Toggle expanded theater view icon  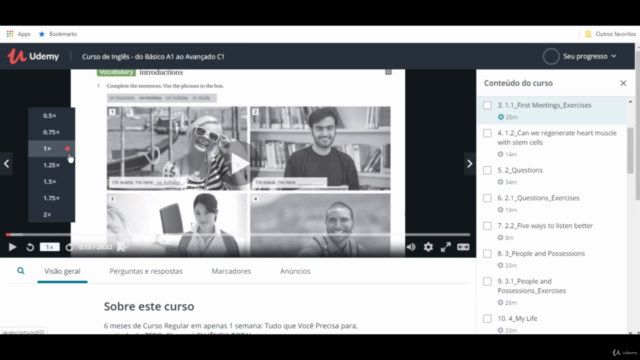point(463,247)
